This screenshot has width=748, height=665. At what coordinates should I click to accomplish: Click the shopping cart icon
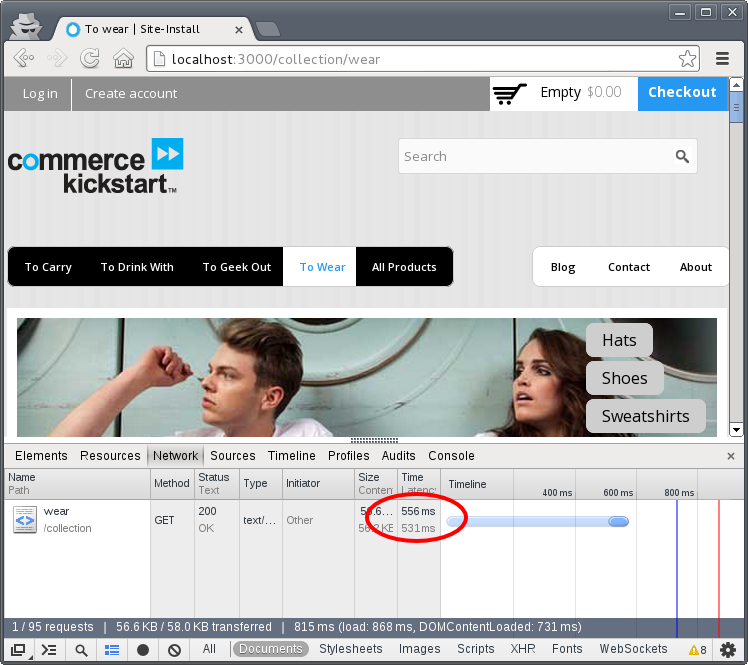509,93
